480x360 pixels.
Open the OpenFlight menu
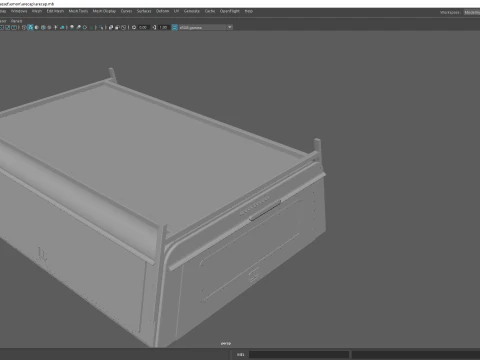[x=230, y=11]
